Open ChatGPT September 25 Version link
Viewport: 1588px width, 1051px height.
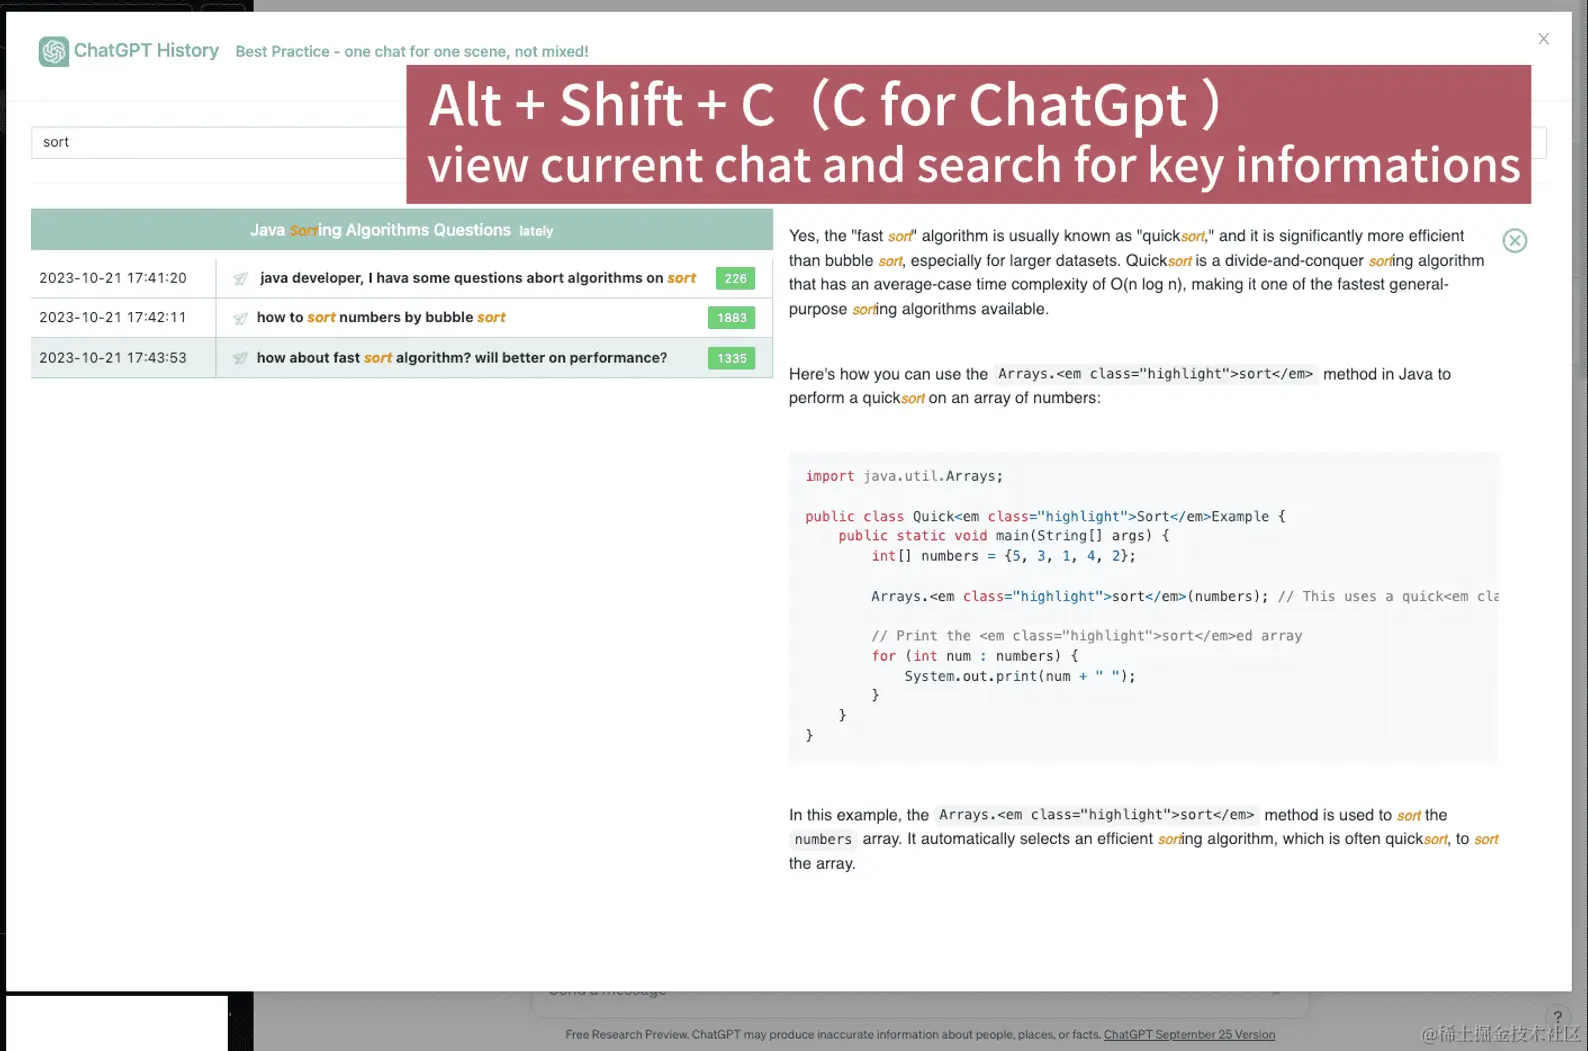[x=1189, y=1035]
